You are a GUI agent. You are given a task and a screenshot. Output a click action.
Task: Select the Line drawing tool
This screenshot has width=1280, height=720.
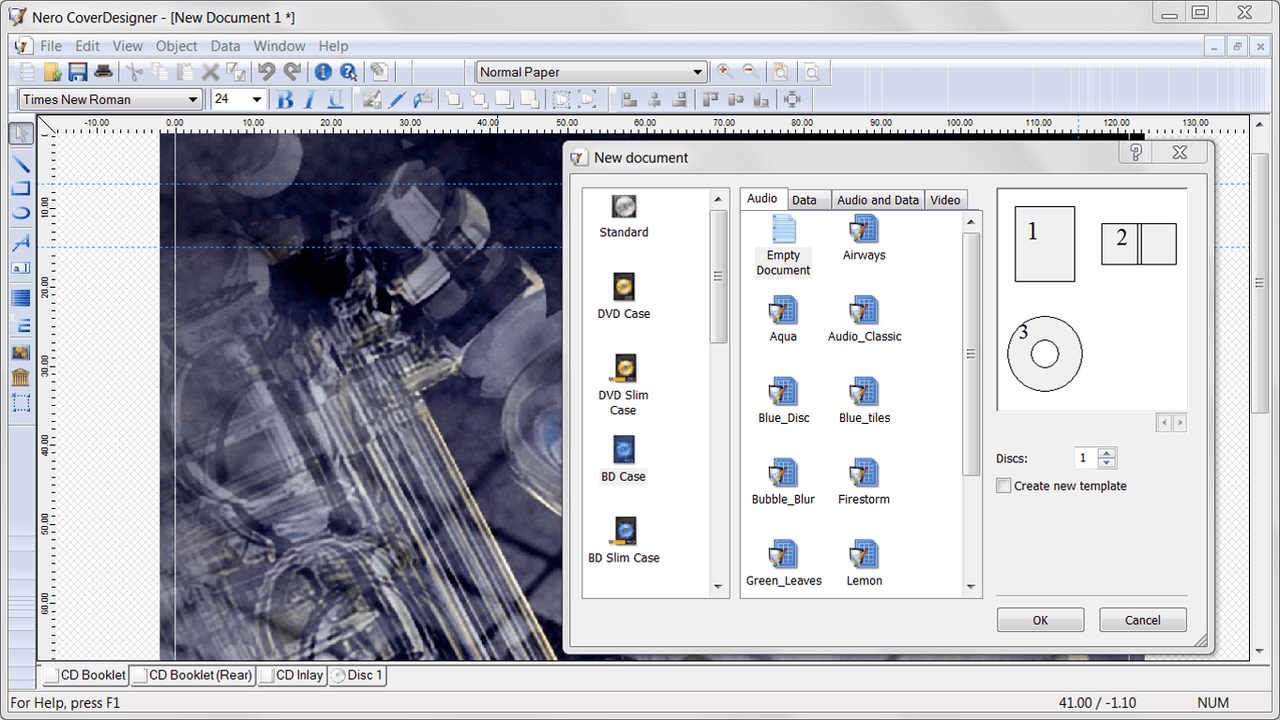(x=21, y=163)
